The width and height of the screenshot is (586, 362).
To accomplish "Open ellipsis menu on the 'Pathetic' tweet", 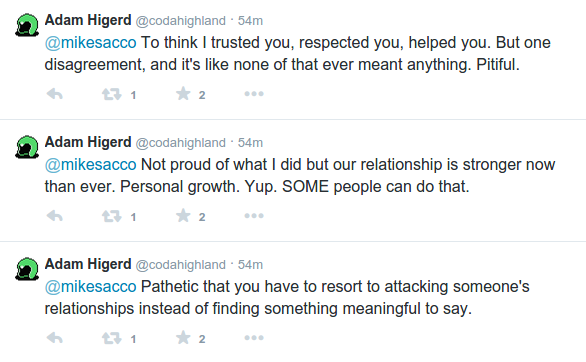I will pos(254,338).
